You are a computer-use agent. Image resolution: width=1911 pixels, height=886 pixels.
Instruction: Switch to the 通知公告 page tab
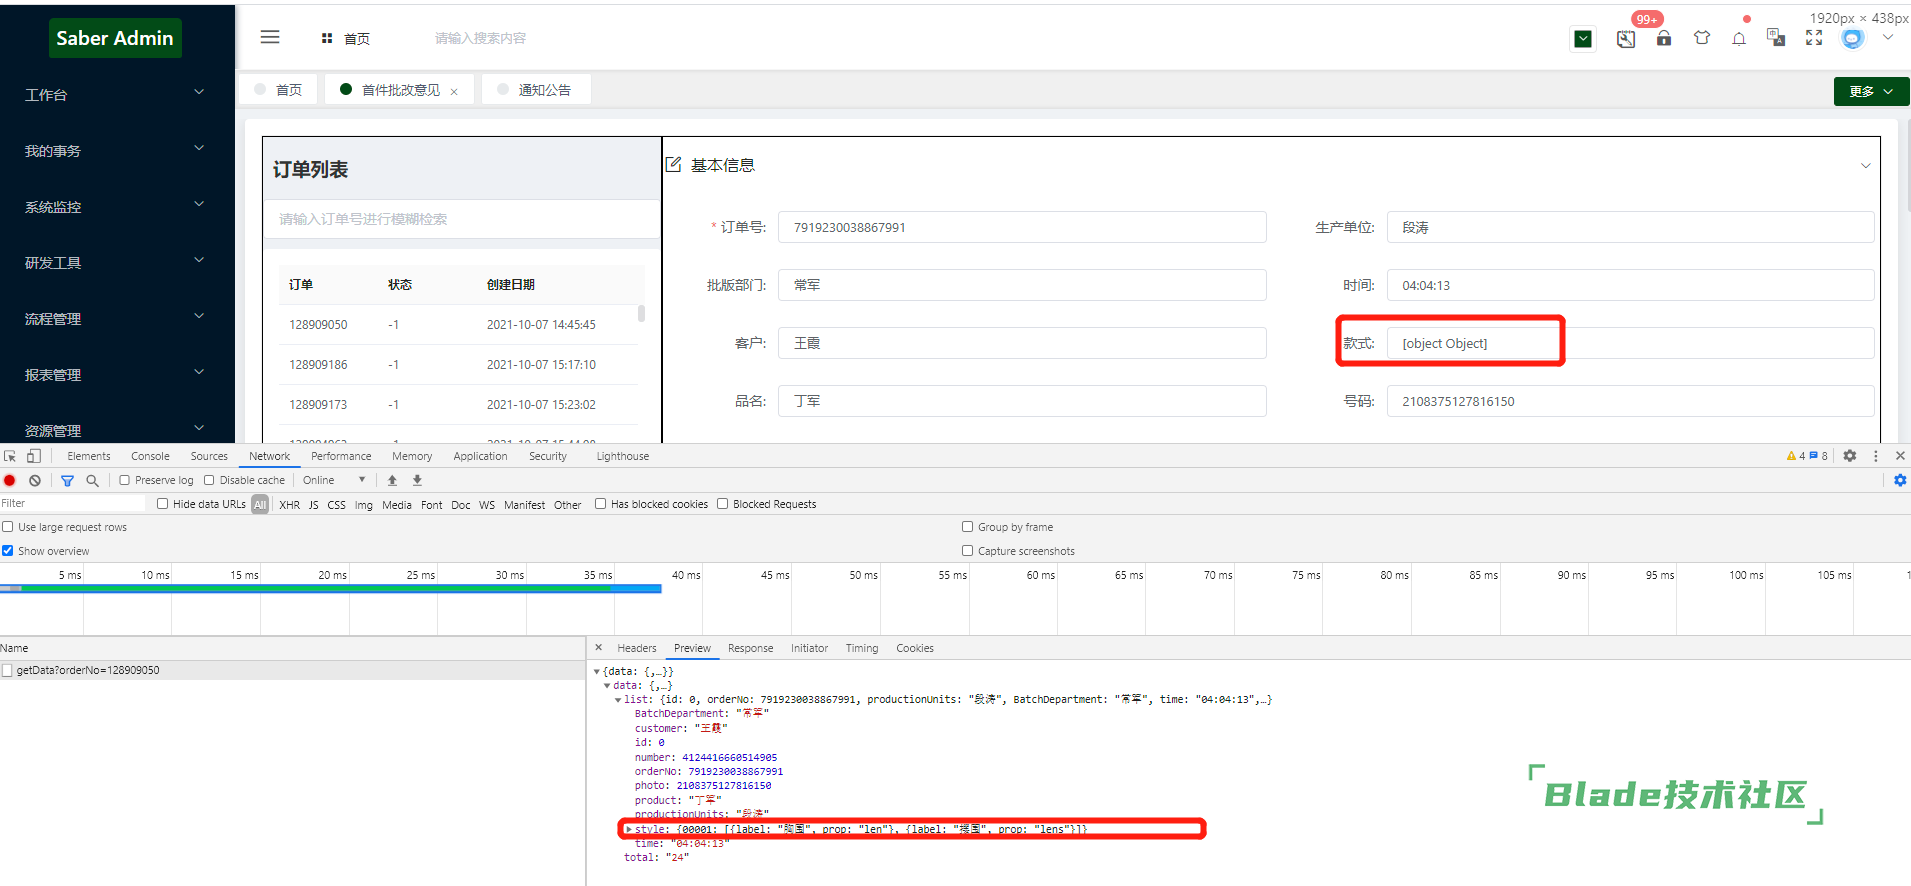(x=536, y=90)
